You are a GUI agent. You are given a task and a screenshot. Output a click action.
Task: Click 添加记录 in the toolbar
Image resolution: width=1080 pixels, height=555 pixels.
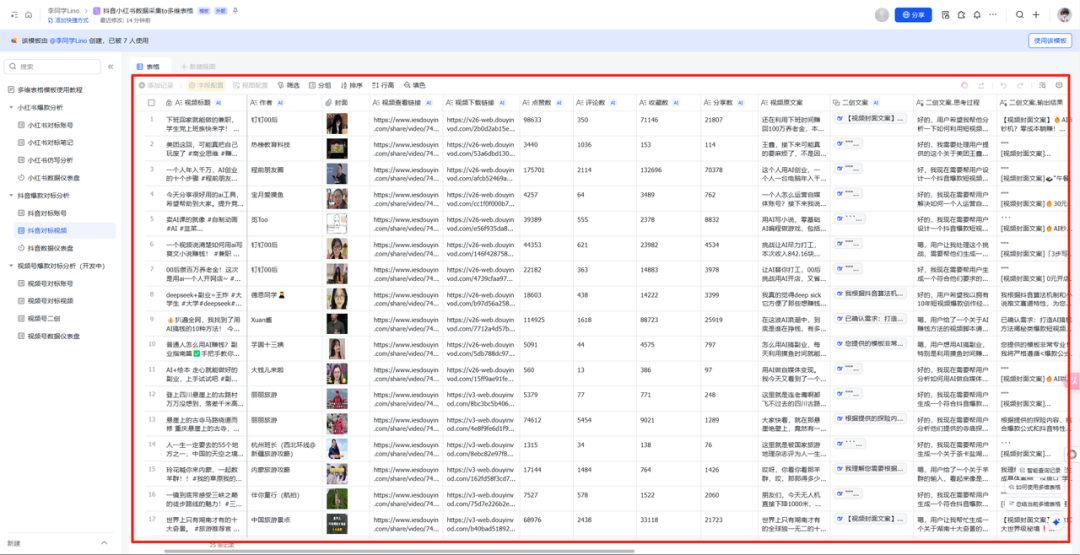coord(156,85)
